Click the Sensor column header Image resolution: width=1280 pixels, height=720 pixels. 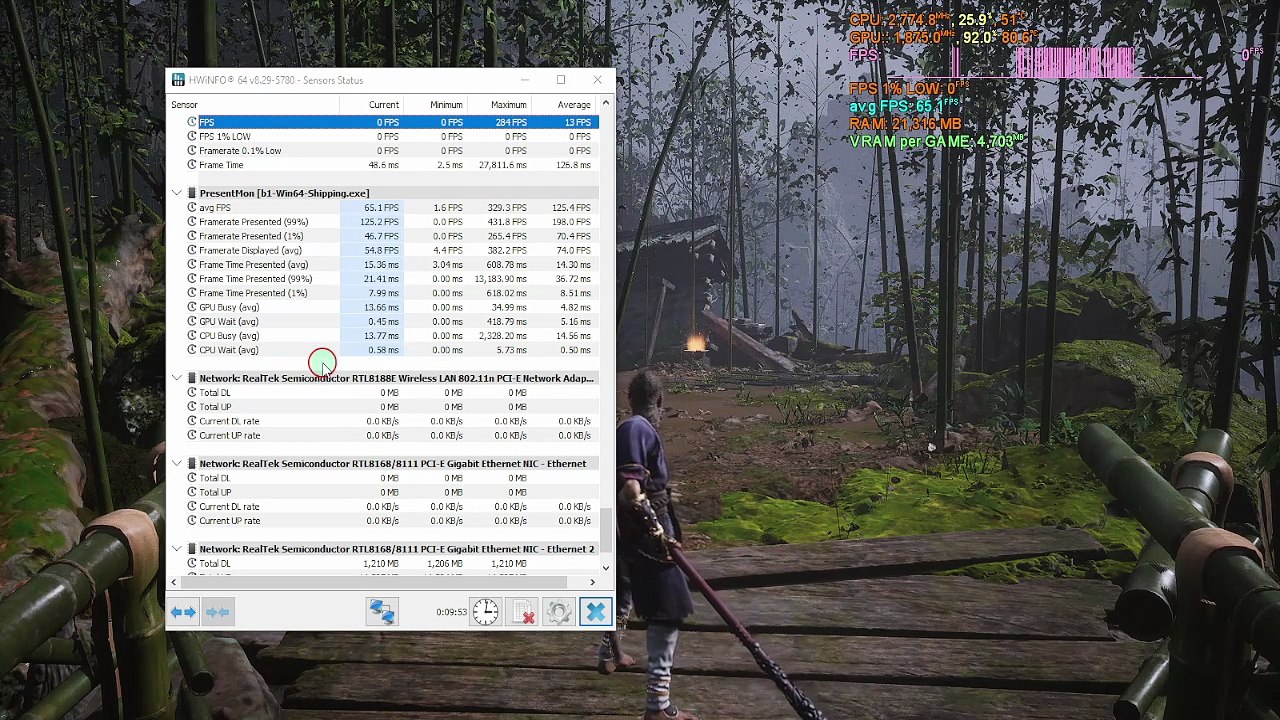pos(254,105)
